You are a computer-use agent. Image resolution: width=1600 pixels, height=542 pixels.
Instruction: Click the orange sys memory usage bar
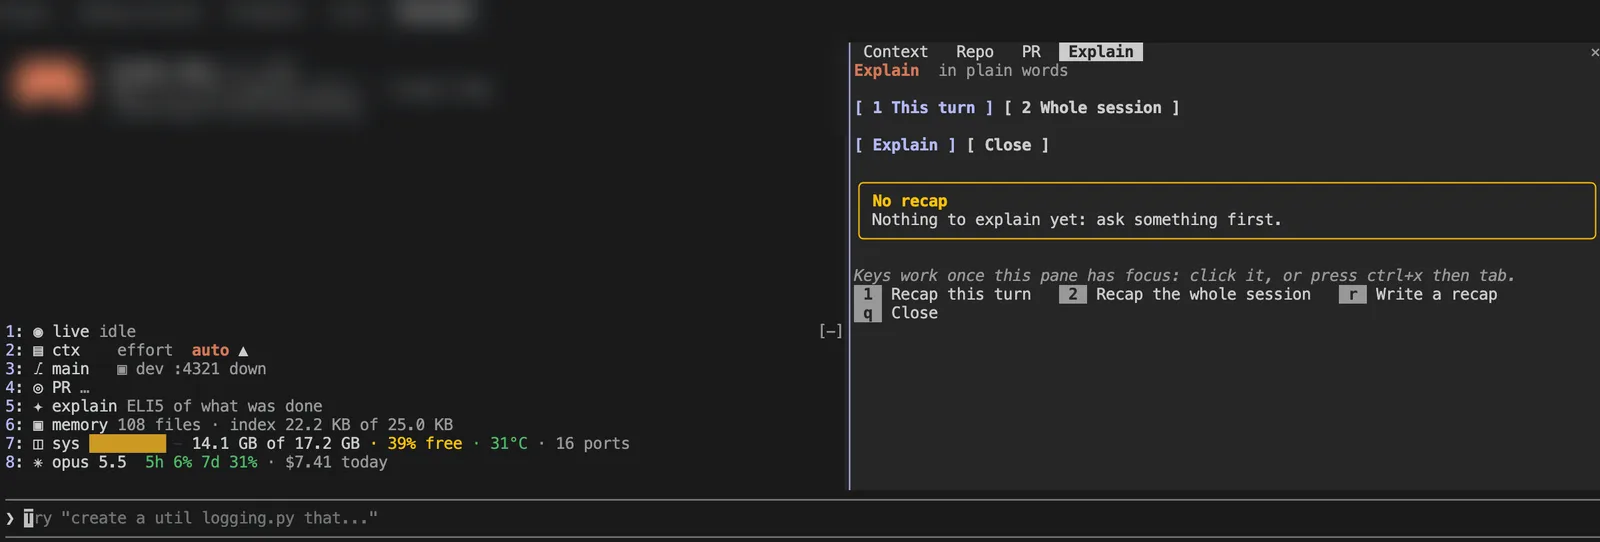127,444
